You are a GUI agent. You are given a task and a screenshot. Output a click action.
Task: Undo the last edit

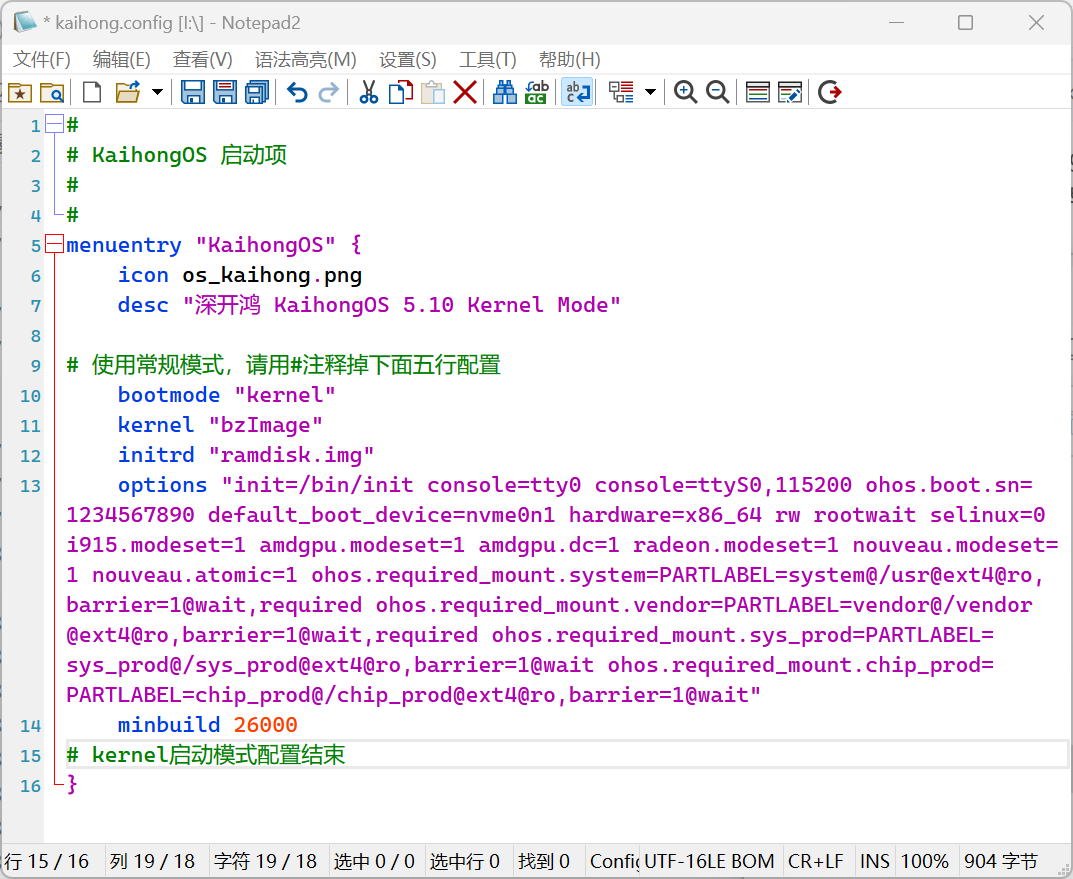click(x=297, y=92)
